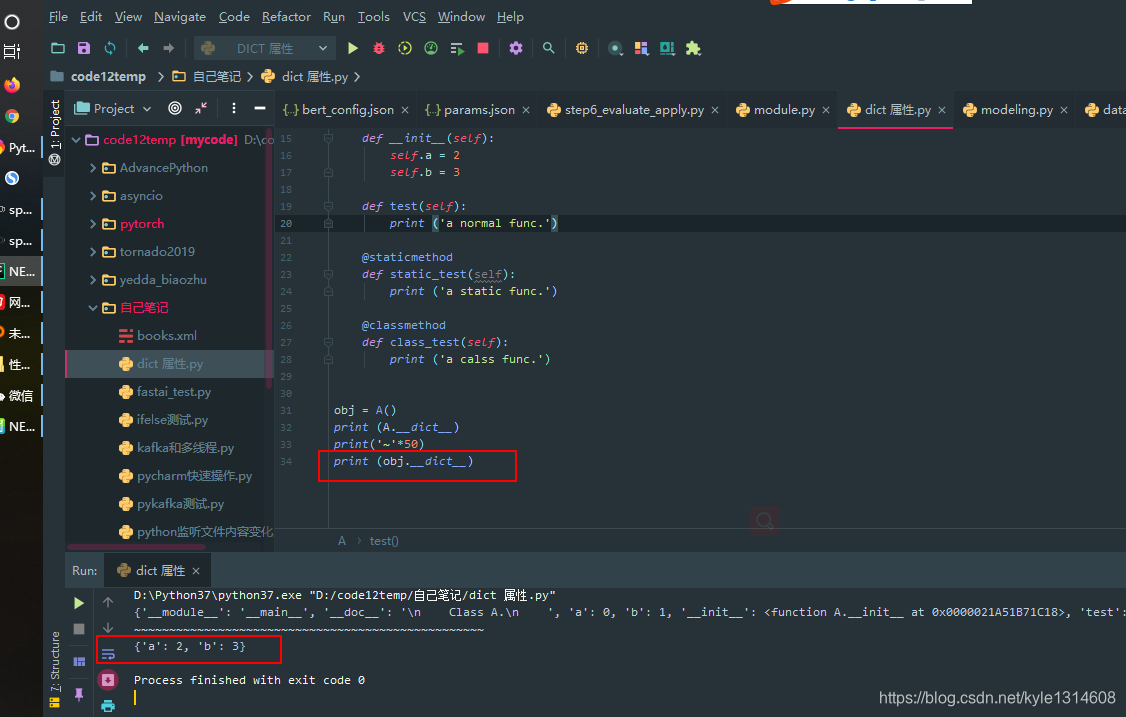
Task: Click the dict 属性.py breadcrumb
Action: pos(315,76)
